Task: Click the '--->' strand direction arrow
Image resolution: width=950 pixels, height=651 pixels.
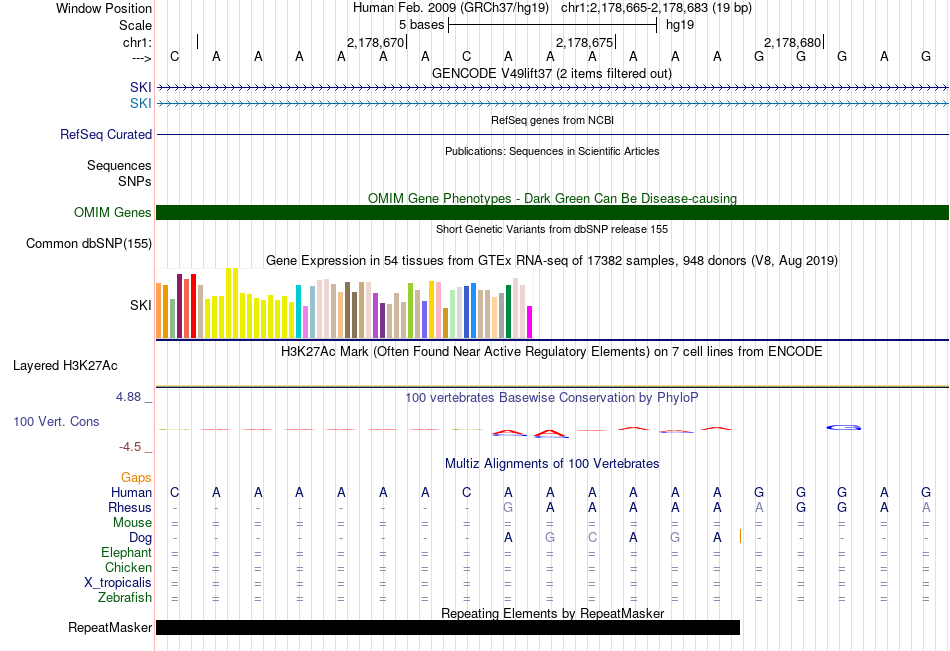Action: (x=142, y=58)
